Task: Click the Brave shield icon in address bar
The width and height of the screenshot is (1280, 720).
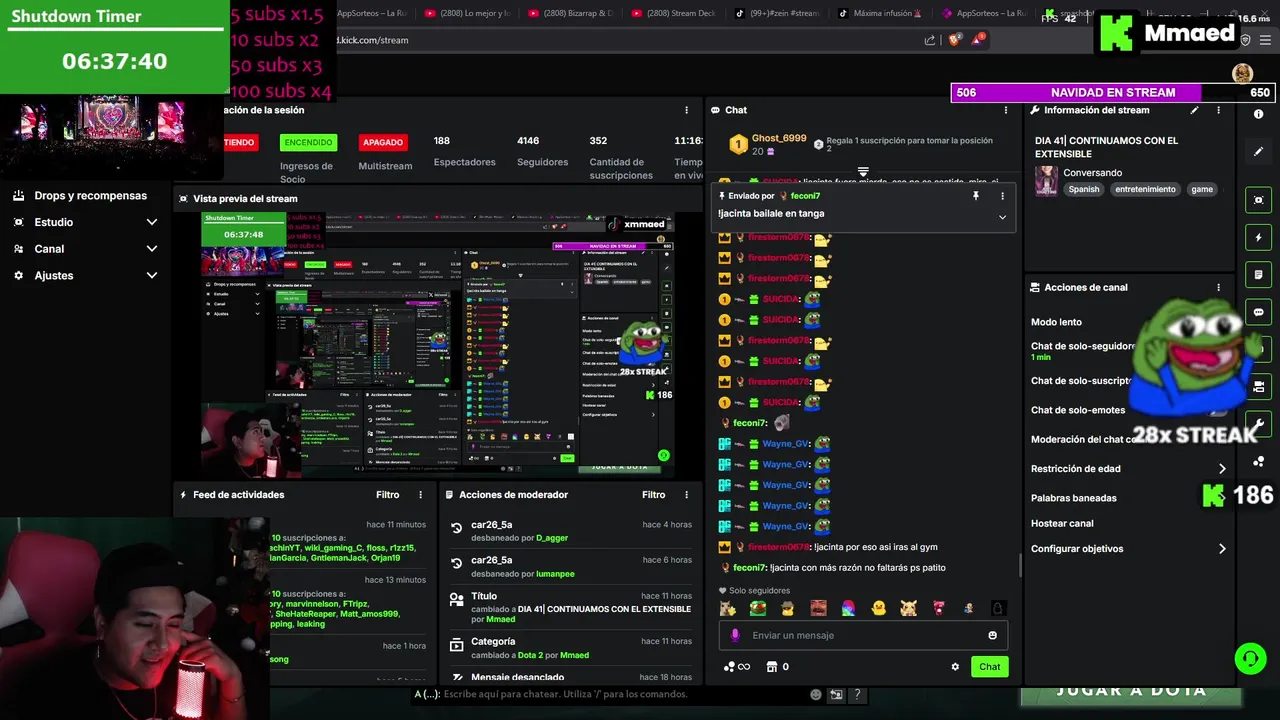Action: click(x=954, y=40)
